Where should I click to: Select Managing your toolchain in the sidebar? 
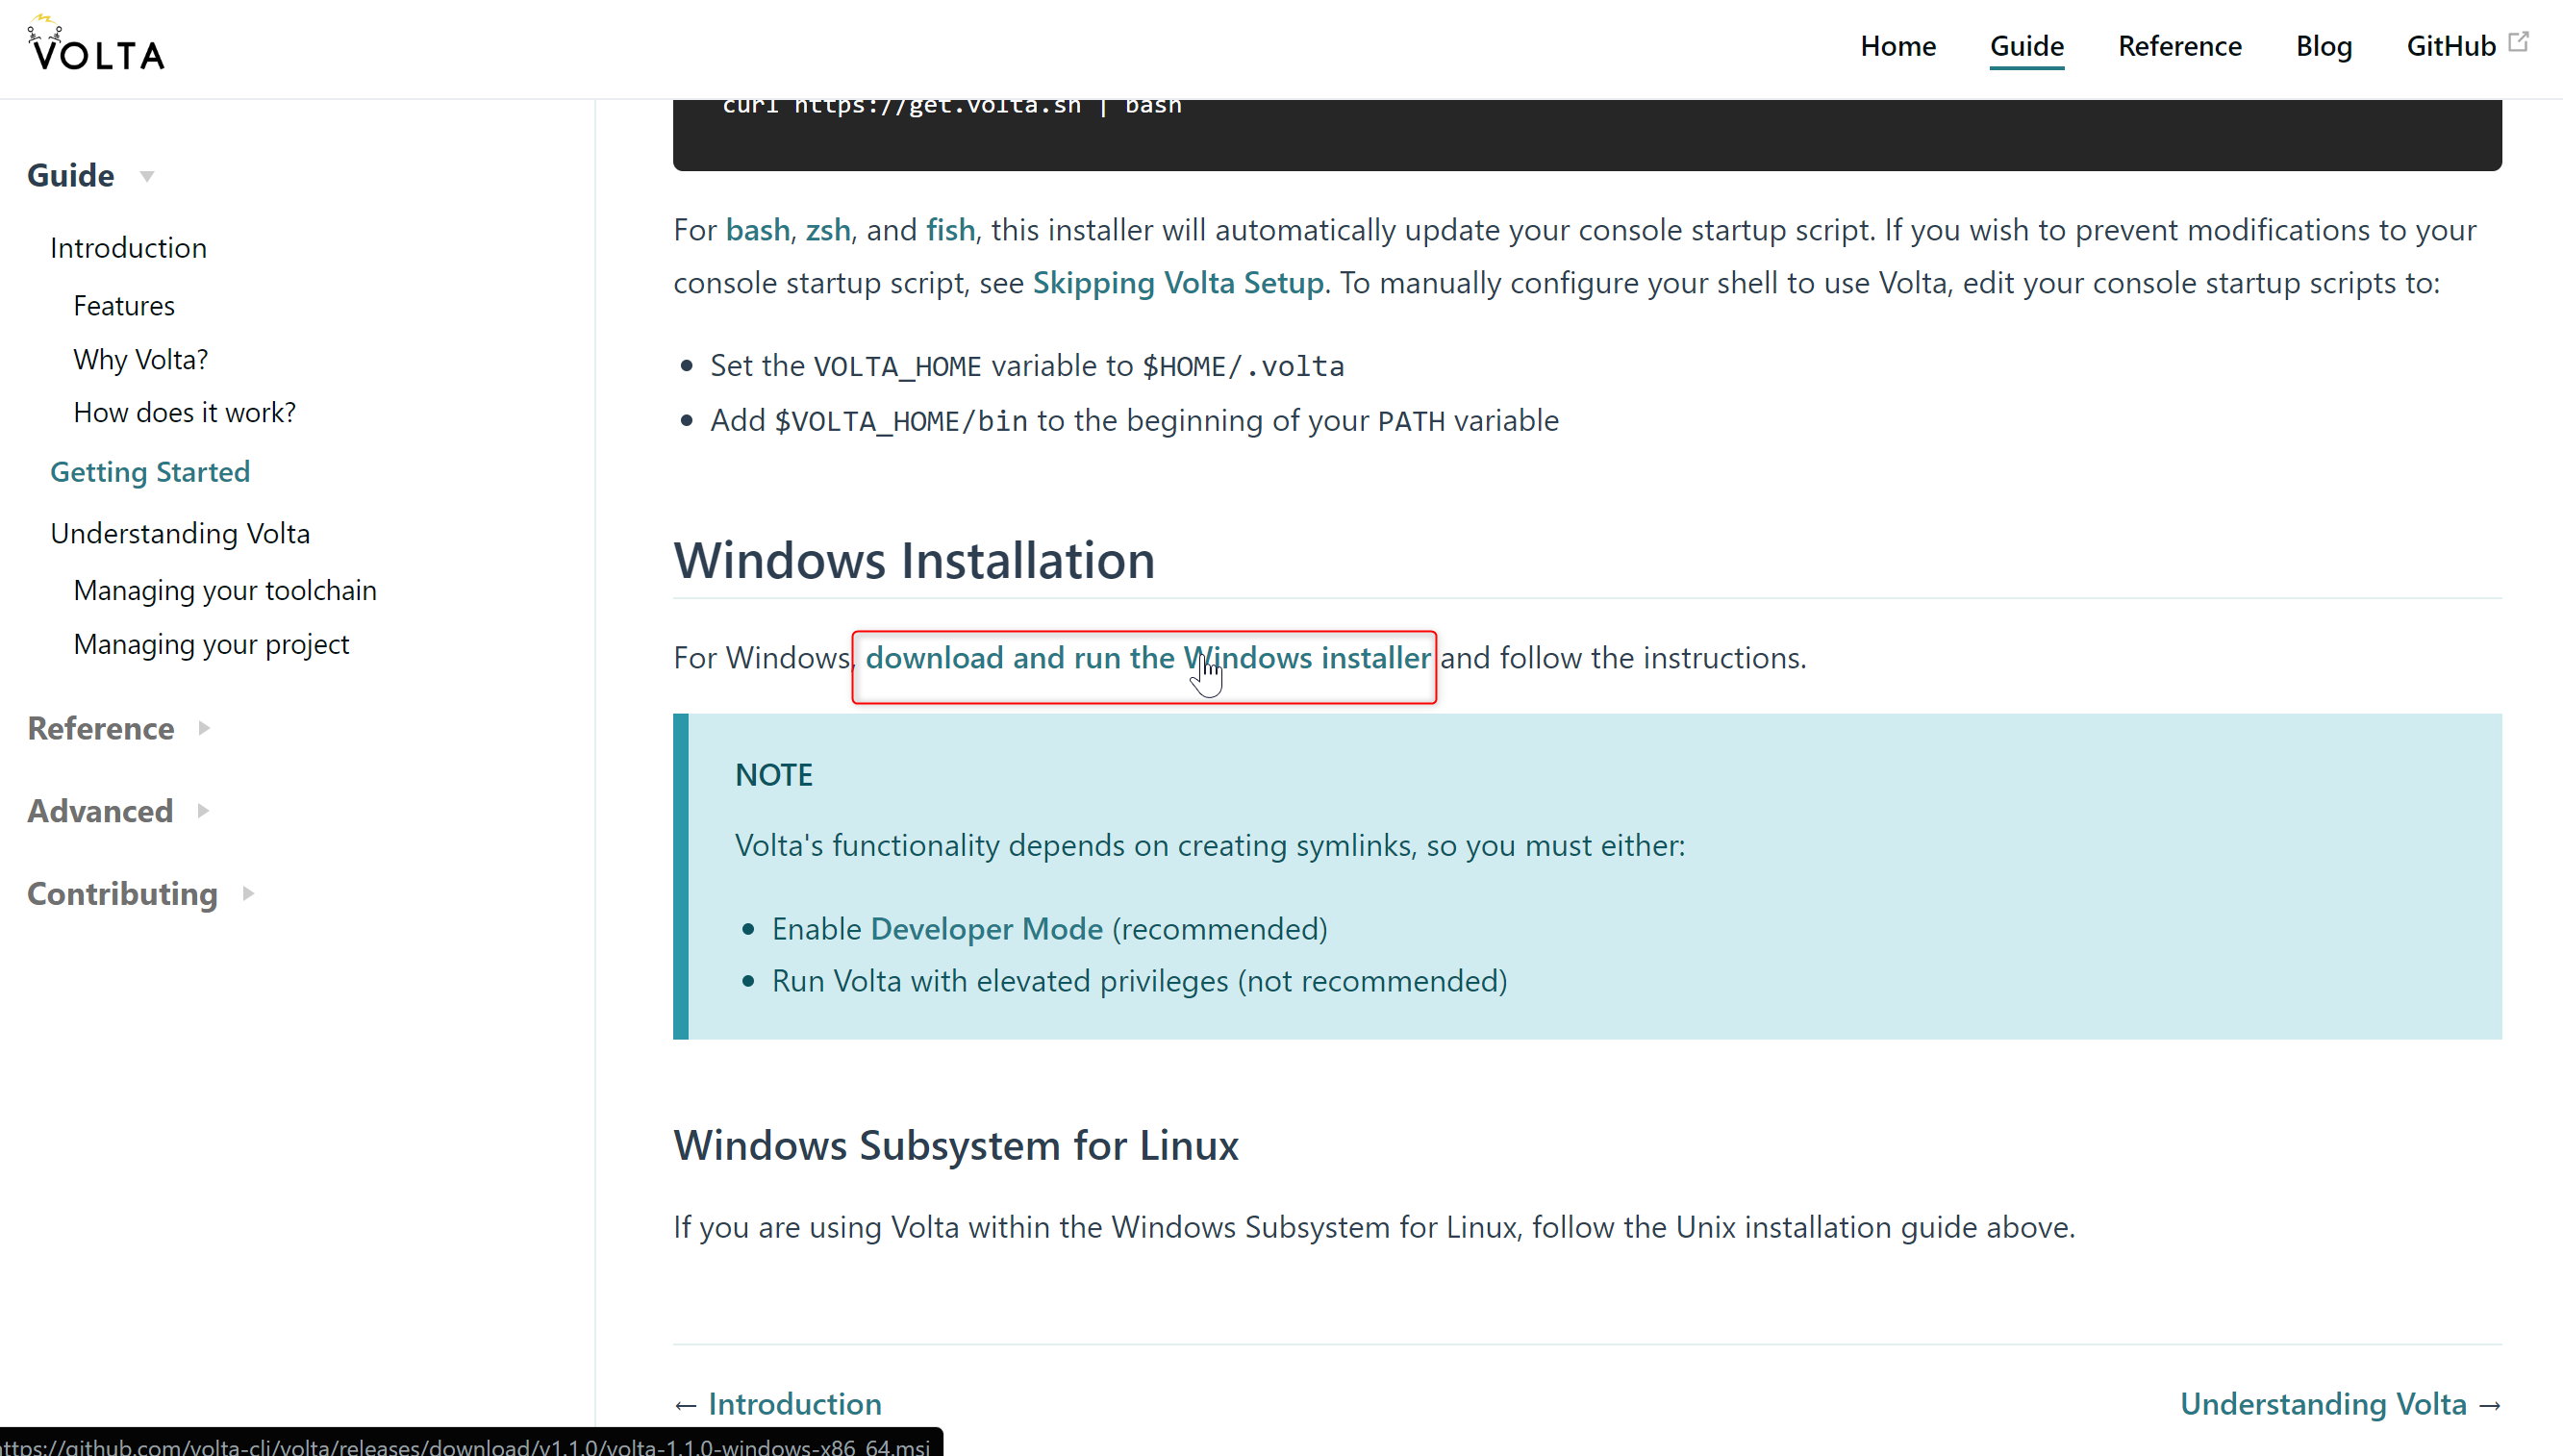[x=225, y=590]
